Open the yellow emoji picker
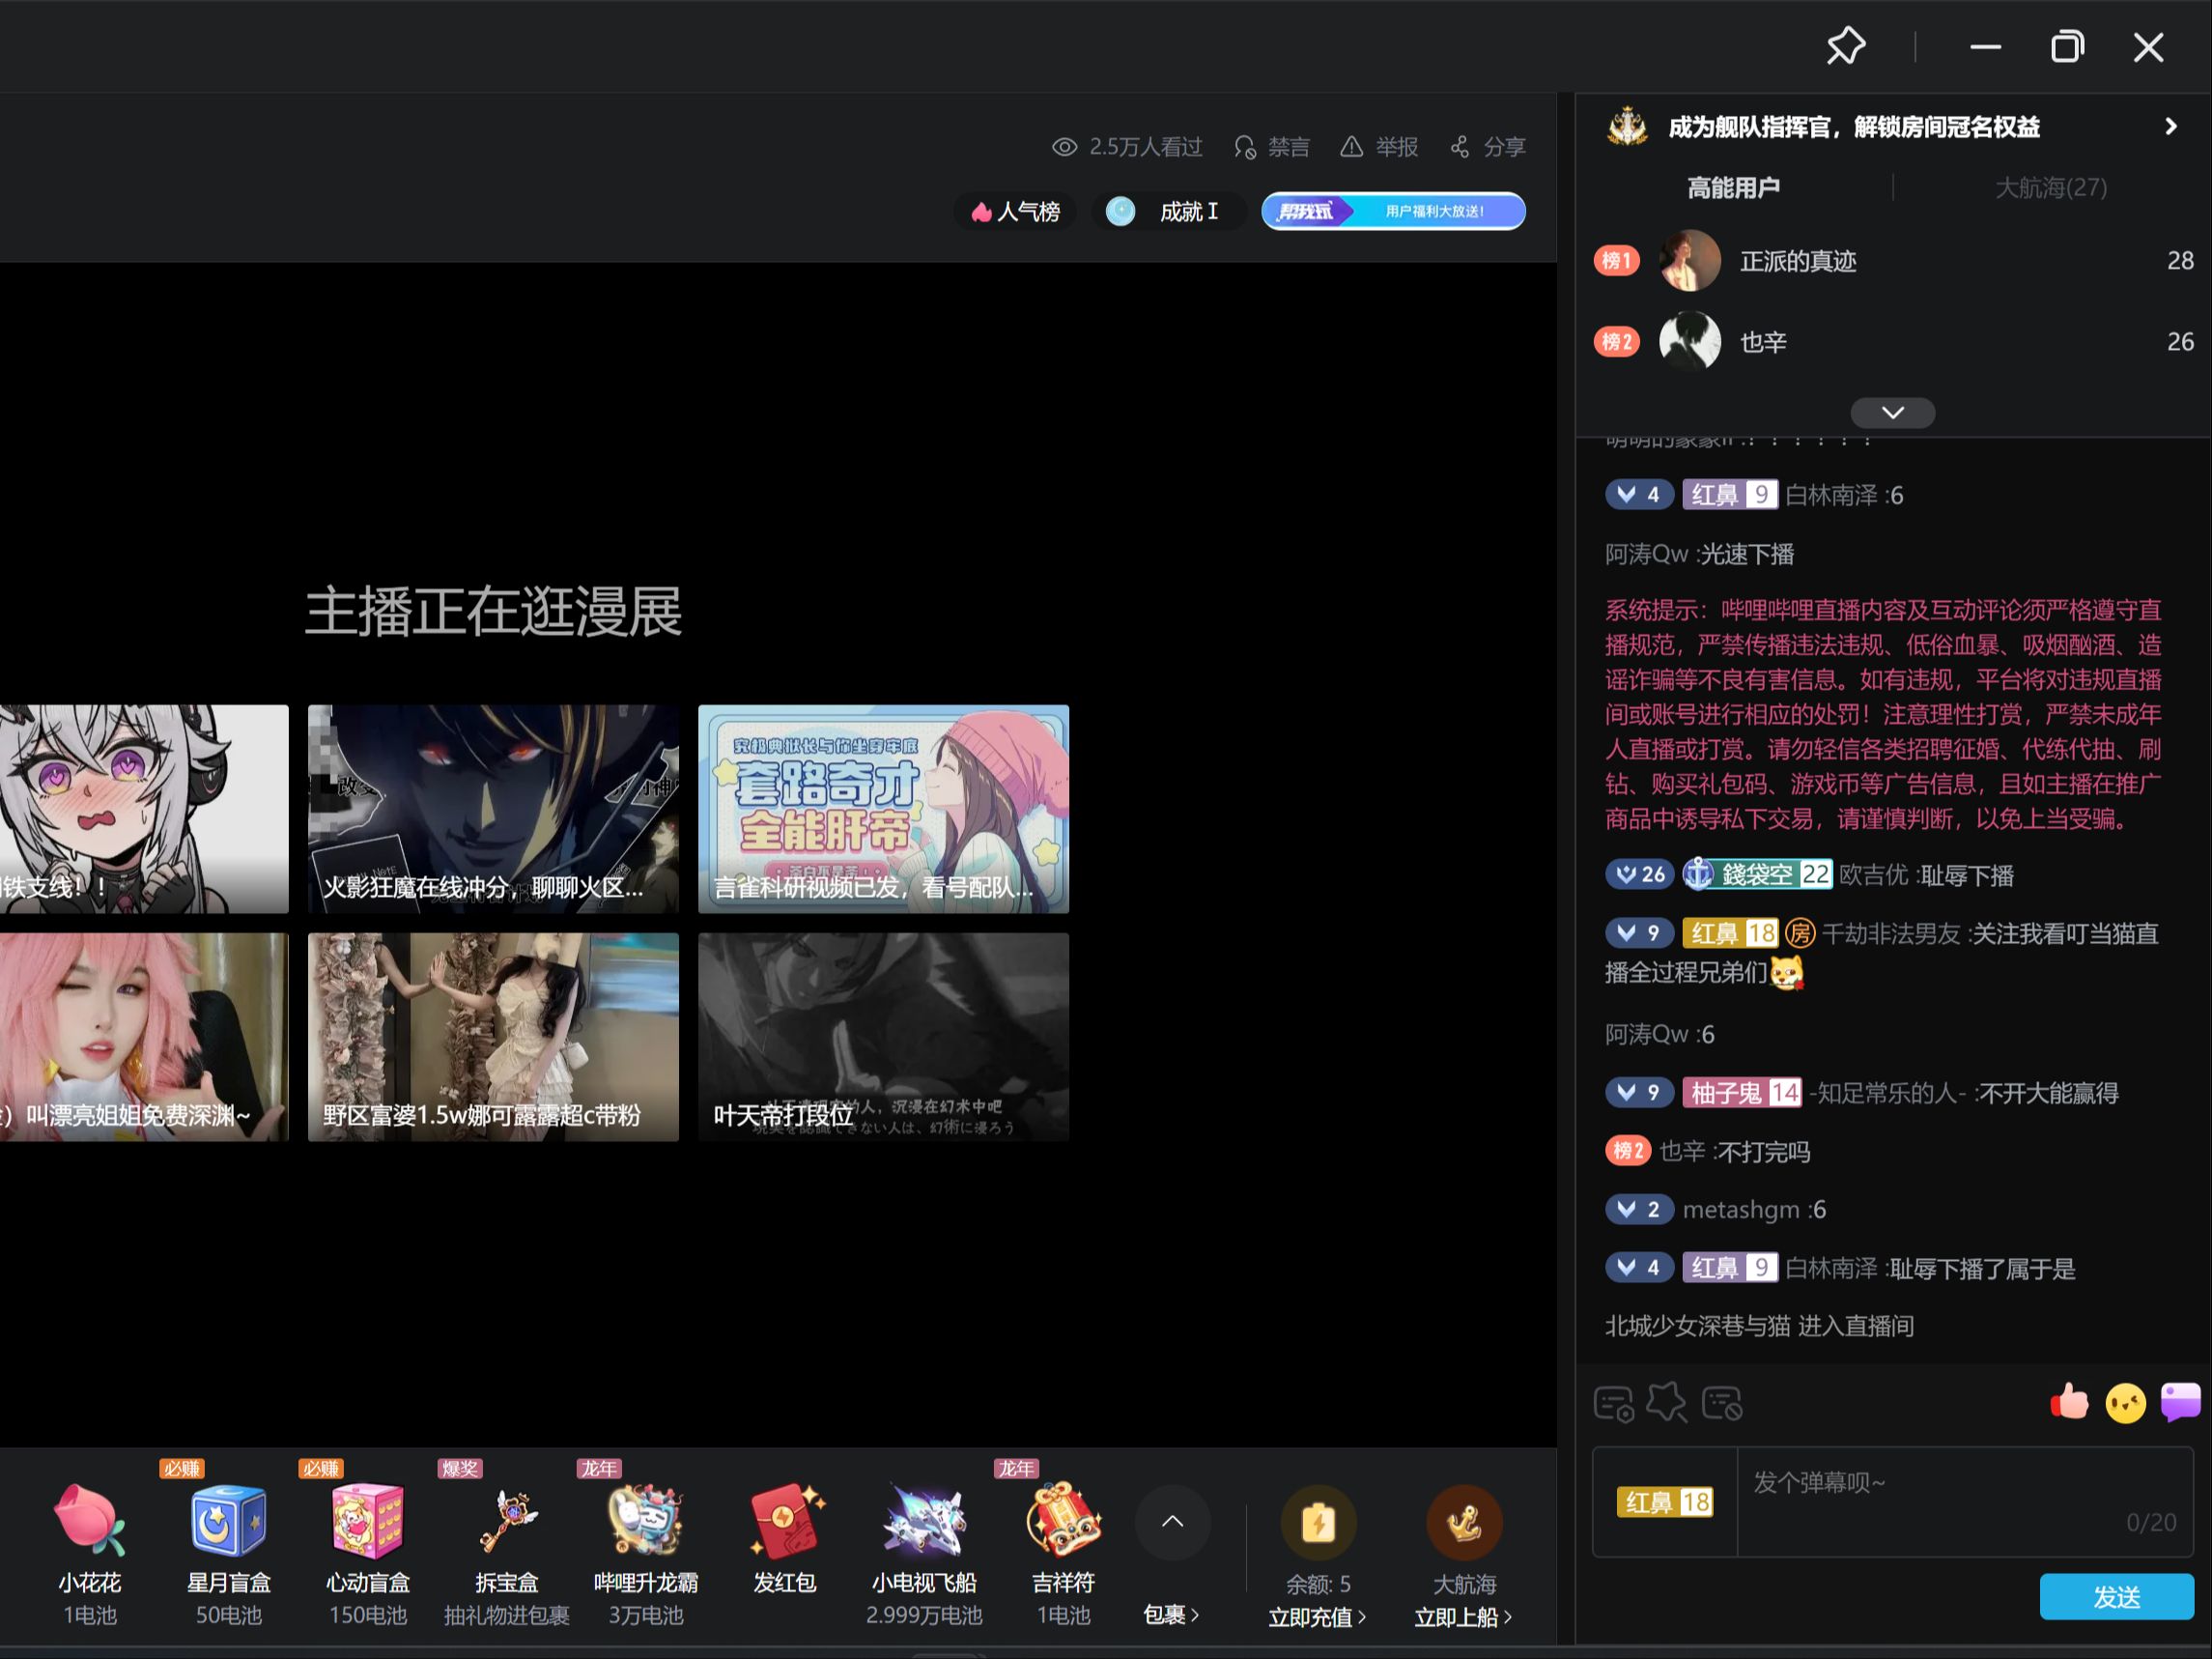 tap(2125, 1403)
